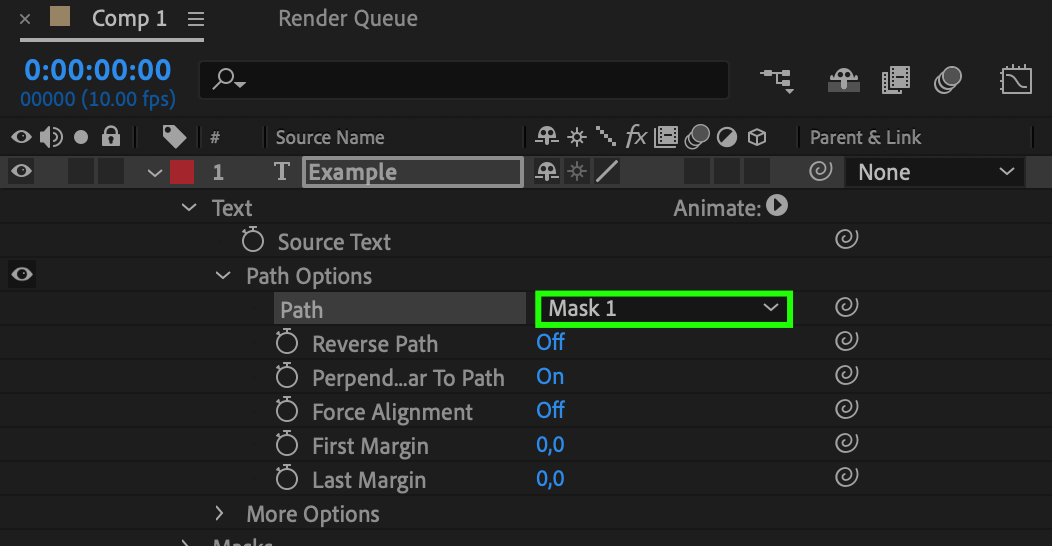Image resolution: width=1052 pixels, height=546 pixels.
Task: Click the red layer label color swatch
Action: [182, 172]
